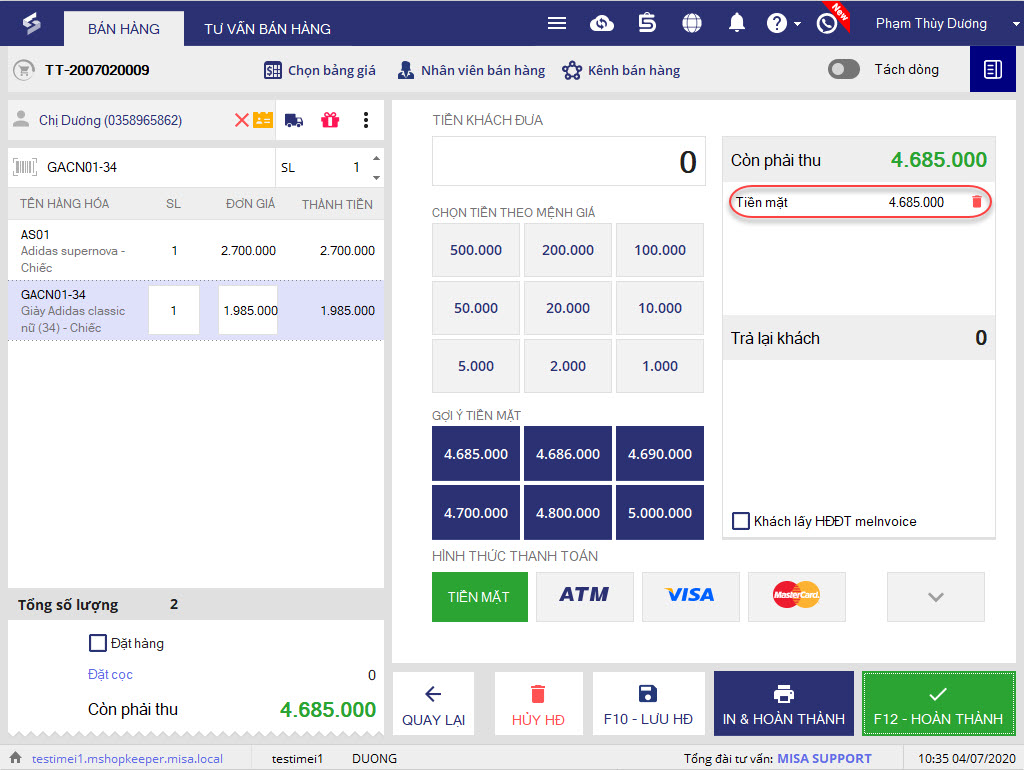This screenshot has width=1024, height=770.
Task: Open Nhân viên bán hàng
Action: [x=472, y=70]
